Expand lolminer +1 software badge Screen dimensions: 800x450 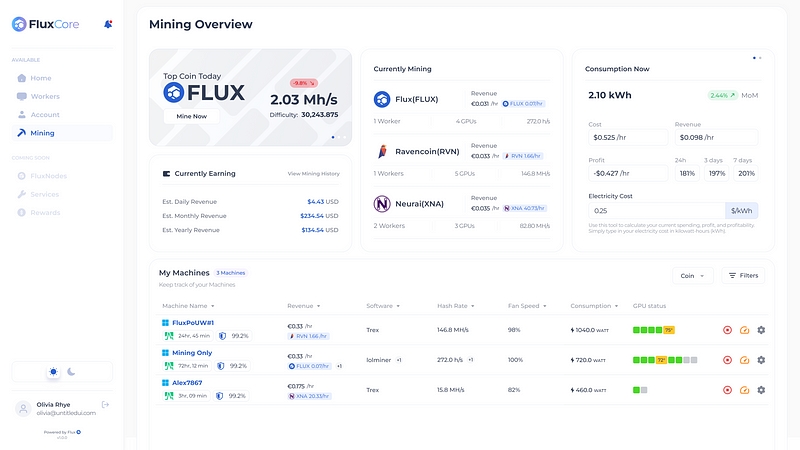coord(399,360)
